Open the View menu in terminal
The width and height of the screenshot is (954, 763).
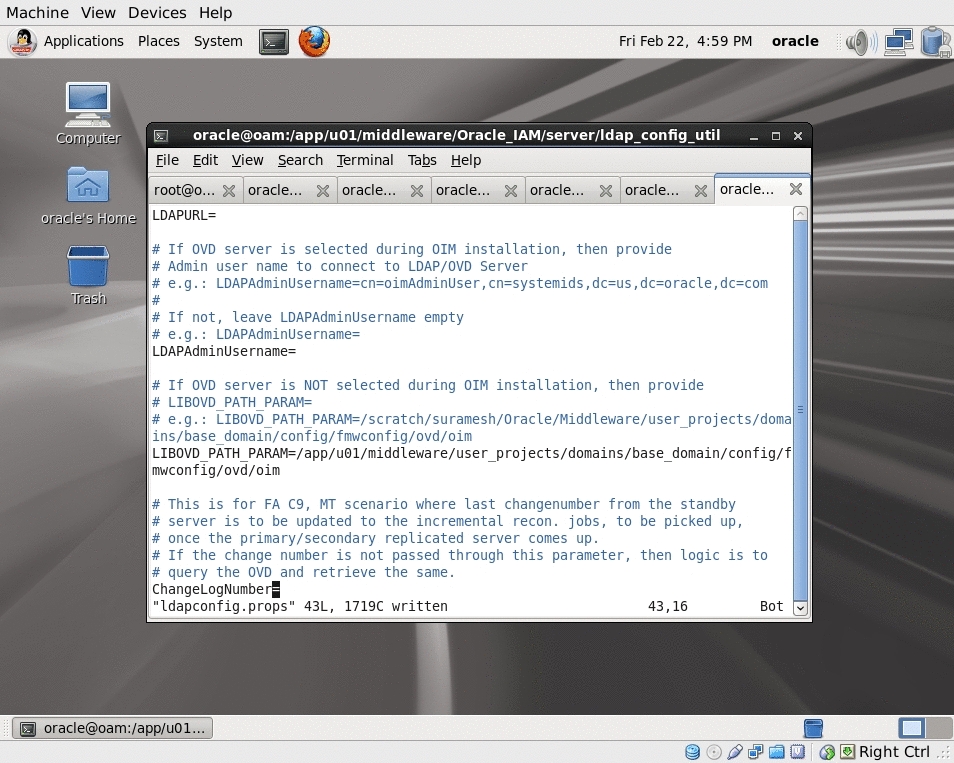pos(248,160)
